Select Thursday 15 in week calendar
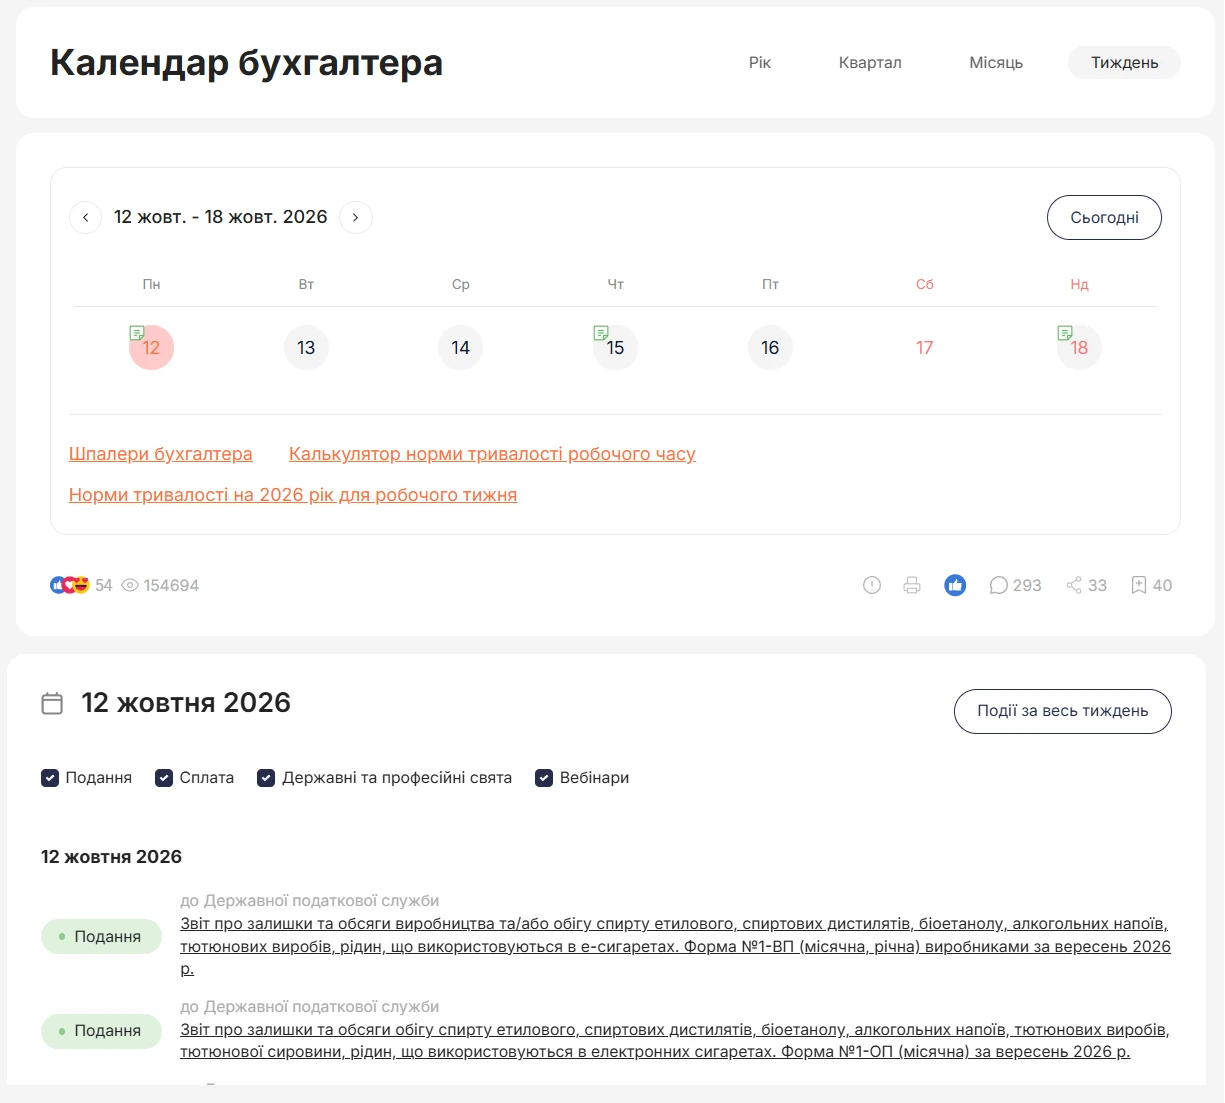This screenshot has width=1225, height=1103. [x=615, y=347]
